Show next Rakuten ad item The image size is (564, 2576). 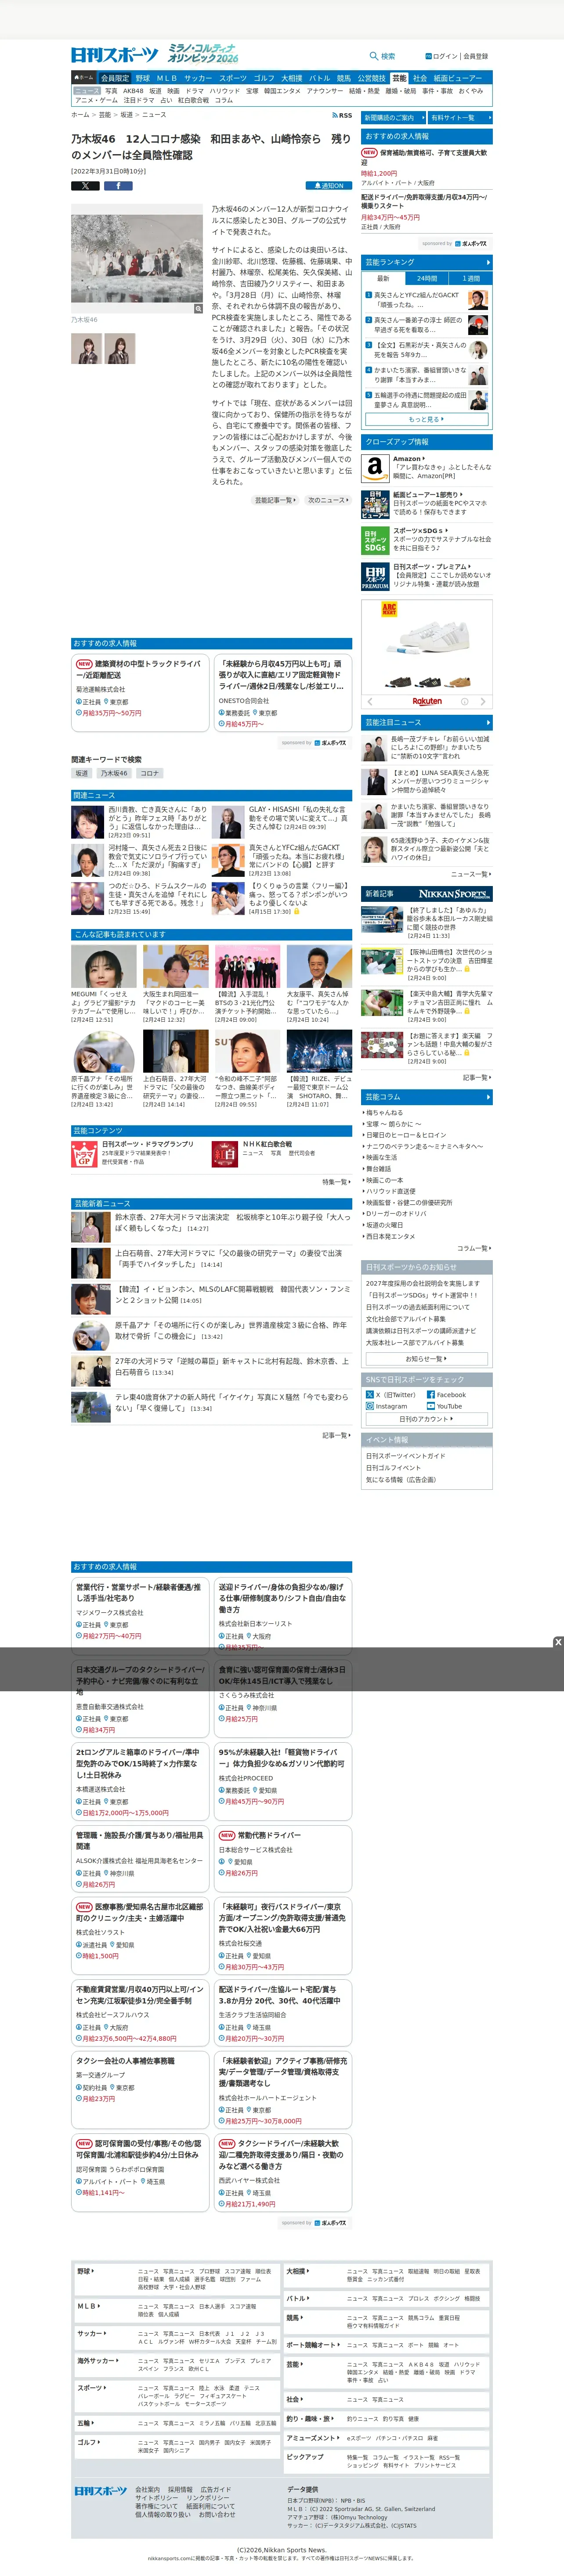point(483,701)
